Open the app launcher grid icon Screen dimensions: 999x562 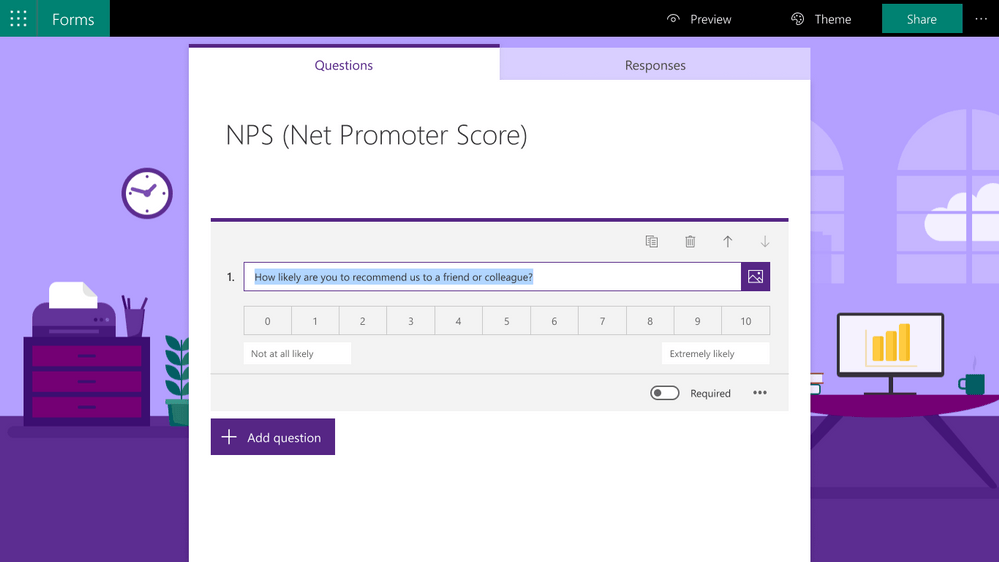click(x=18, y=18)
